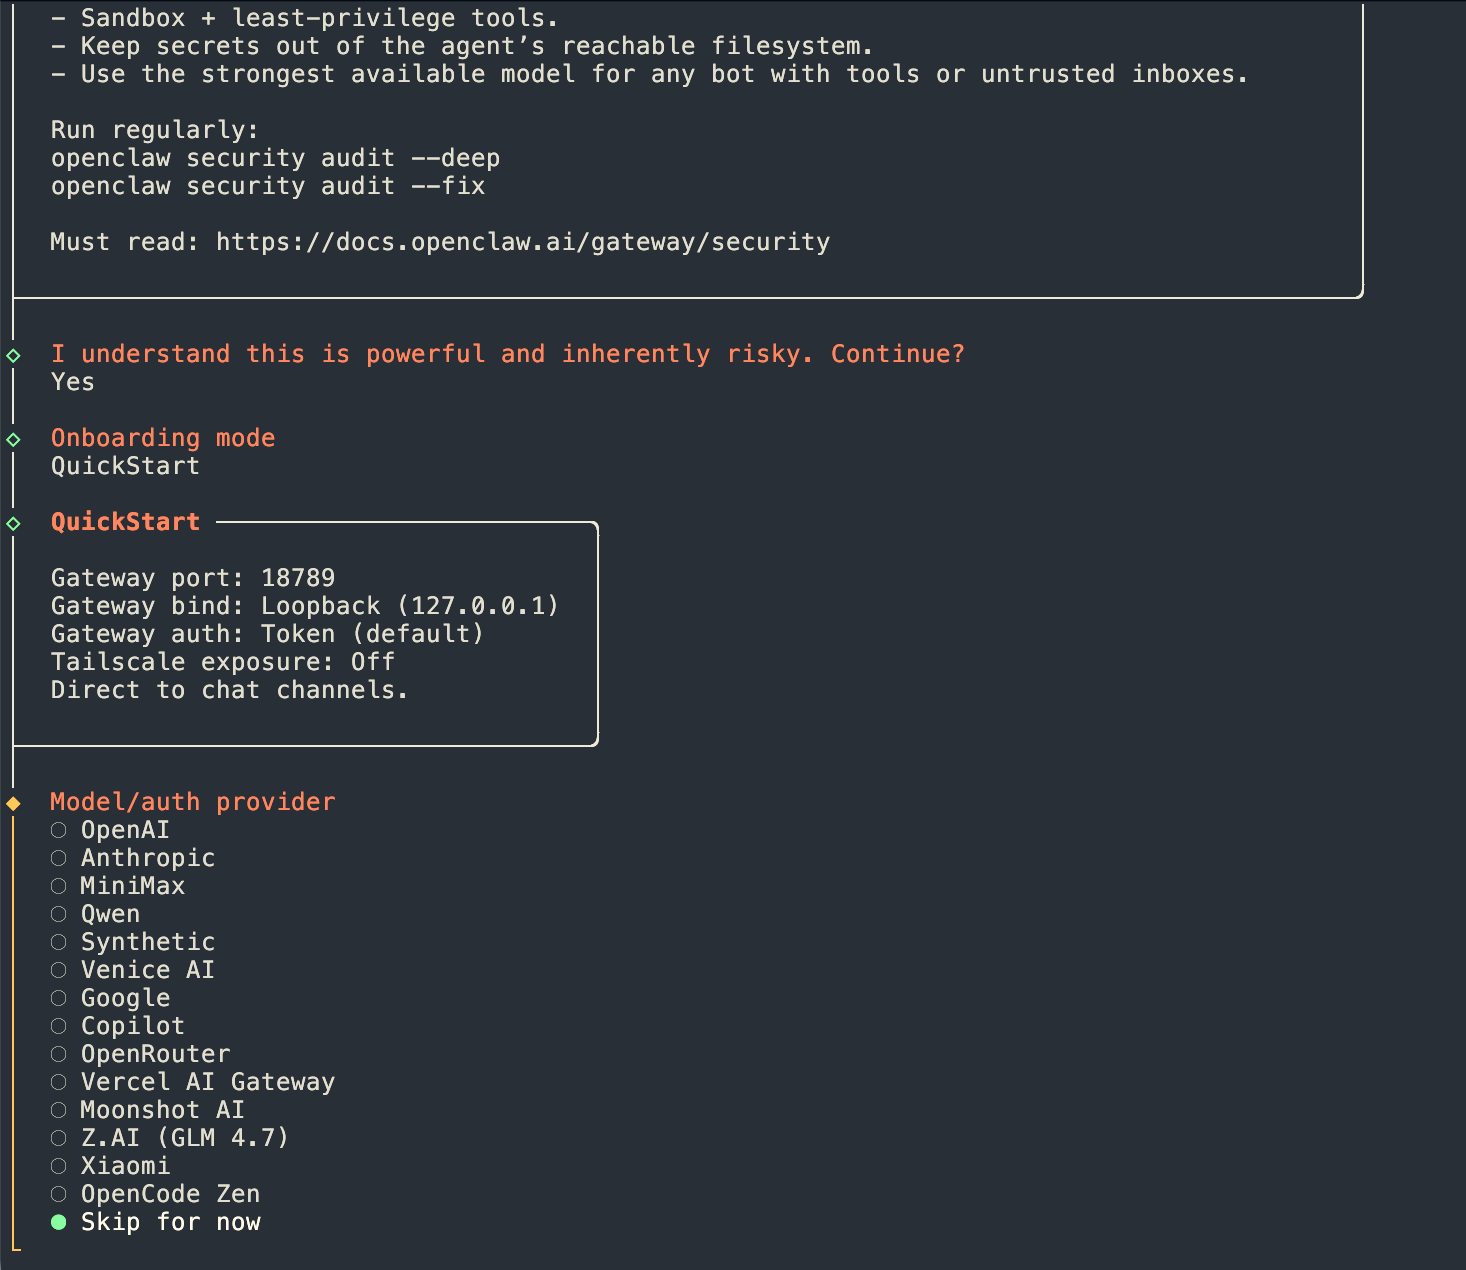
Task: Select the Moonshot AI option
Action: pos(59,1110)
